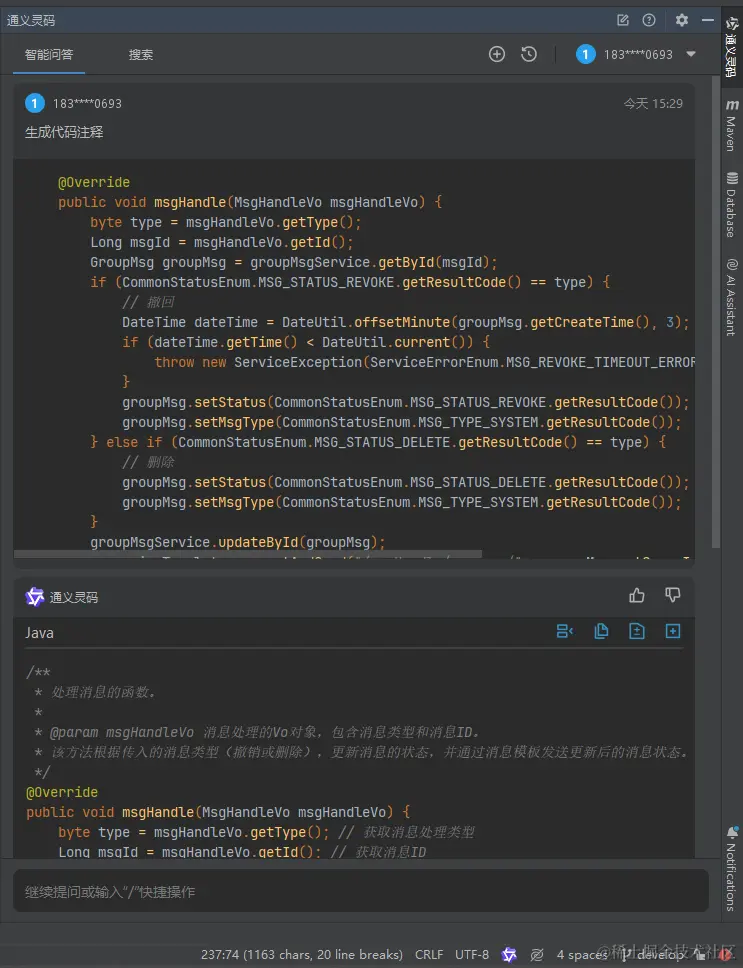743x968 pixels.
Task: Like the answer with the thumbs-up icon
Action: 637,595
